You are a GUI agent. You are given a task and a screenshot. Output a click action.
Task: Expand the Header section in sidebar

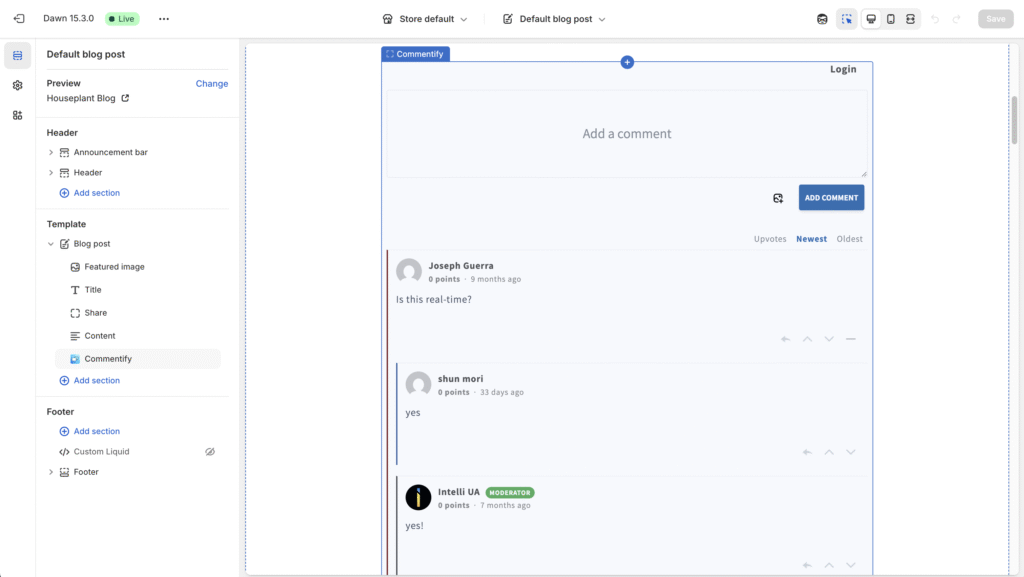point(51,172)
